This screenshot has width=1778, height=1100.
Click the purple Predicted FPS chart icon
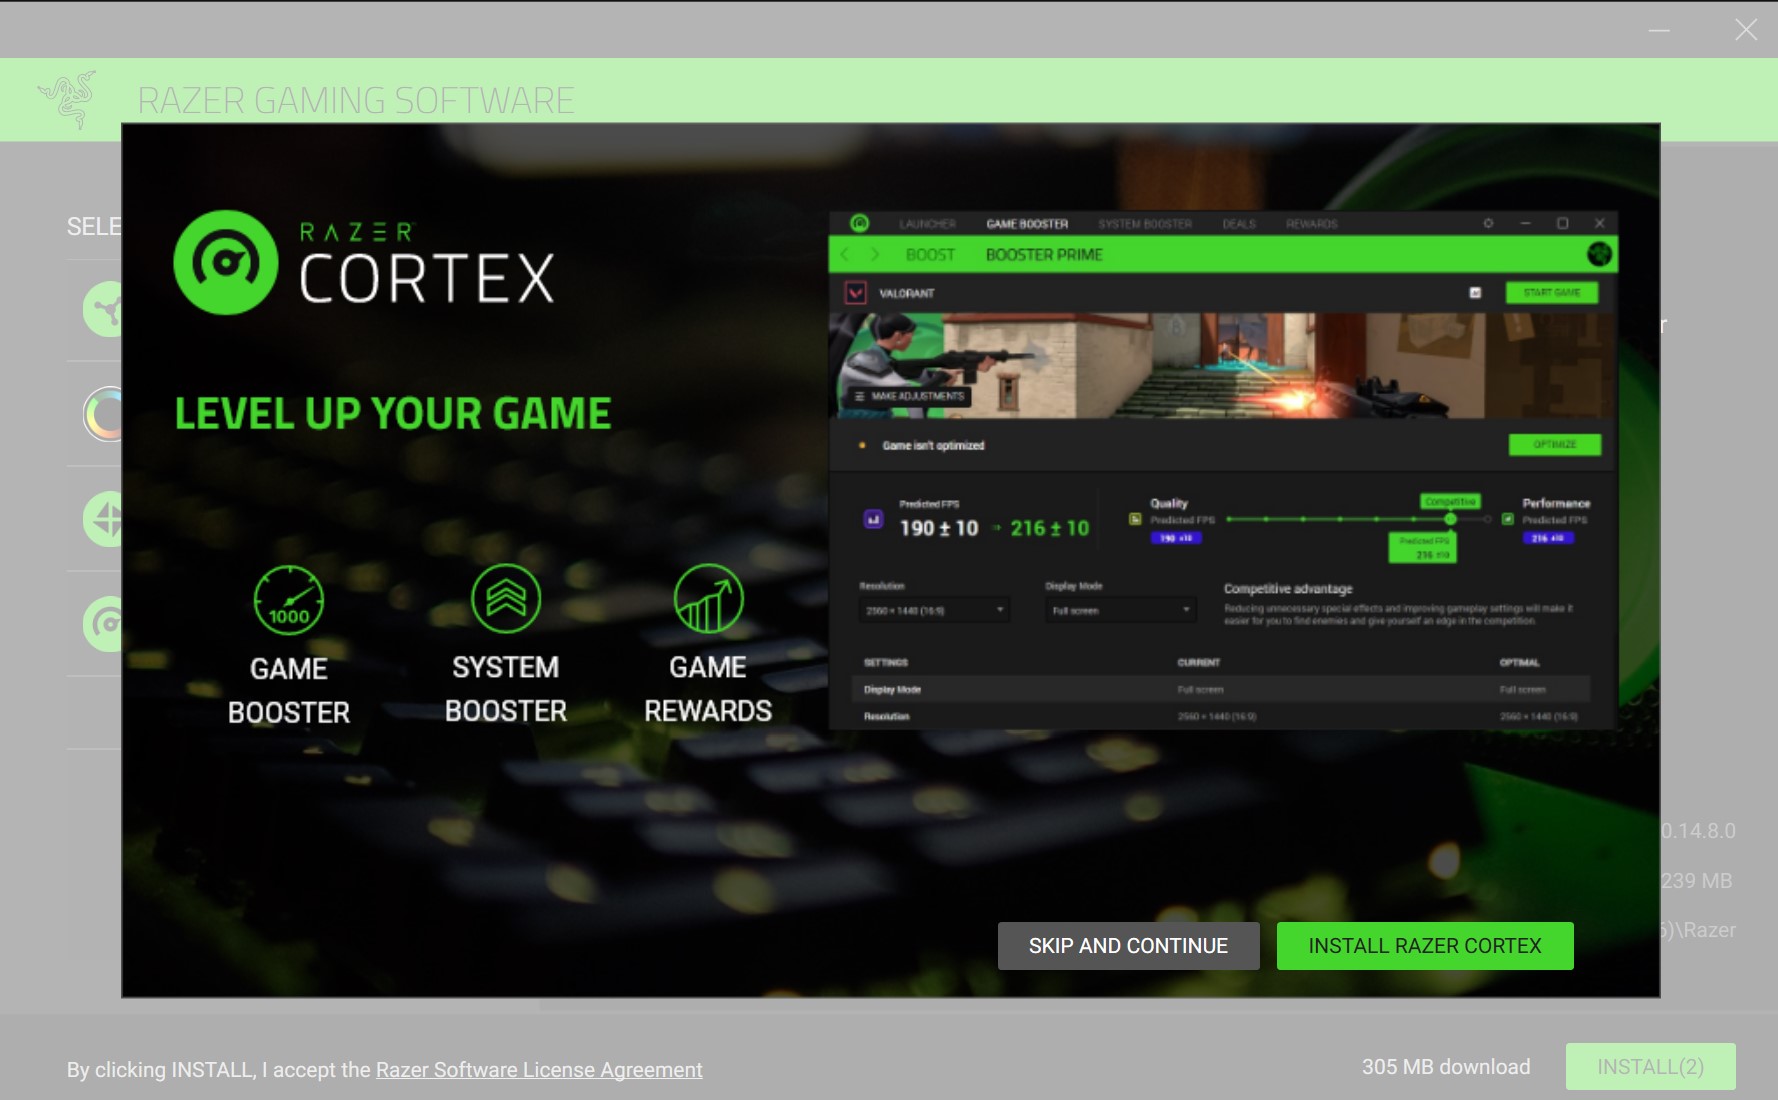[x=873, y=519]
